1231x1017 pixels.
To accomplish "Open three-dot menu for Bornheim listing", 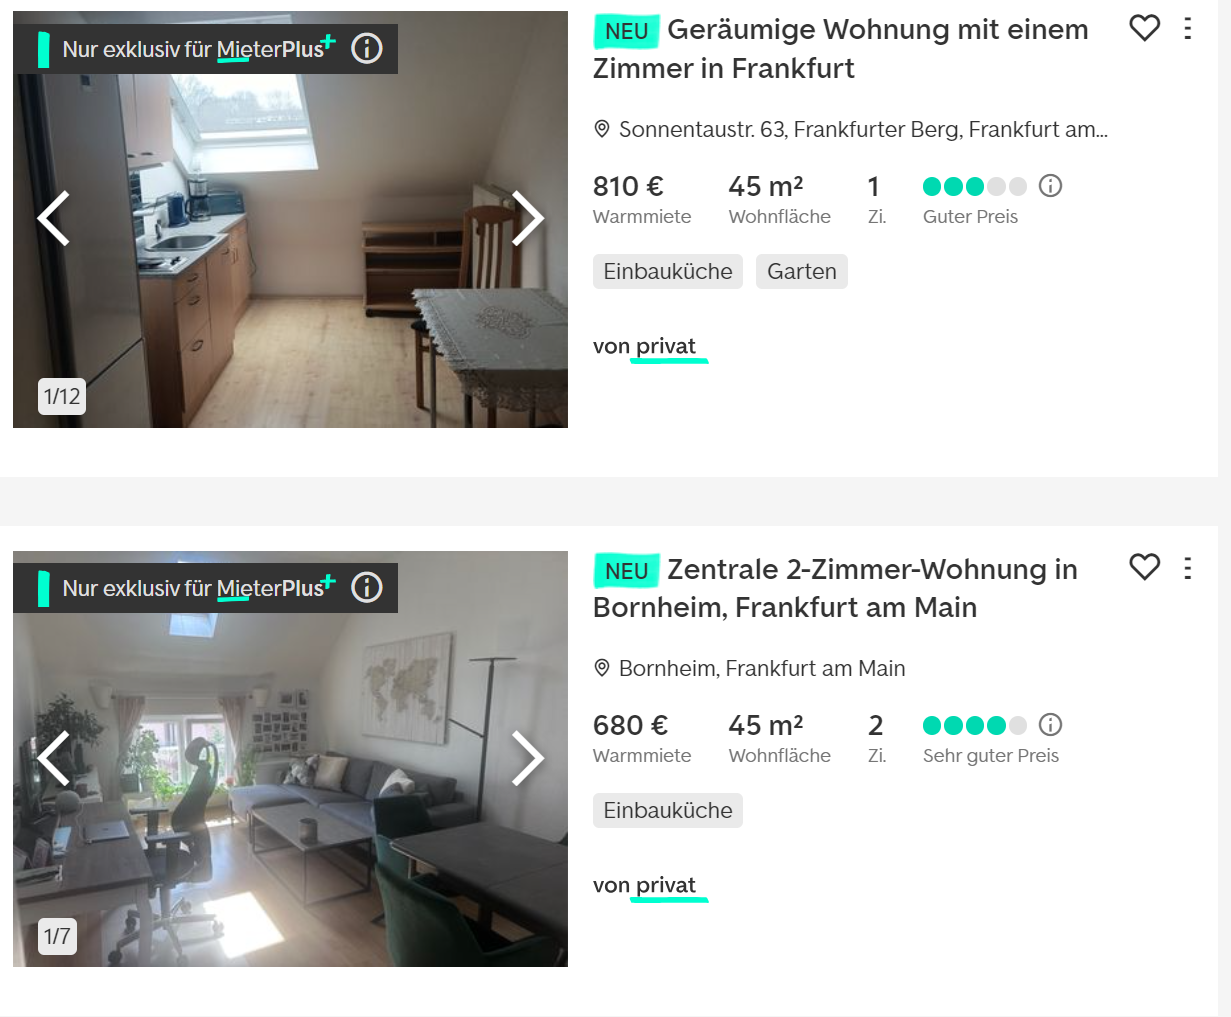I will pyautogui.click(x=1187, y=568).
